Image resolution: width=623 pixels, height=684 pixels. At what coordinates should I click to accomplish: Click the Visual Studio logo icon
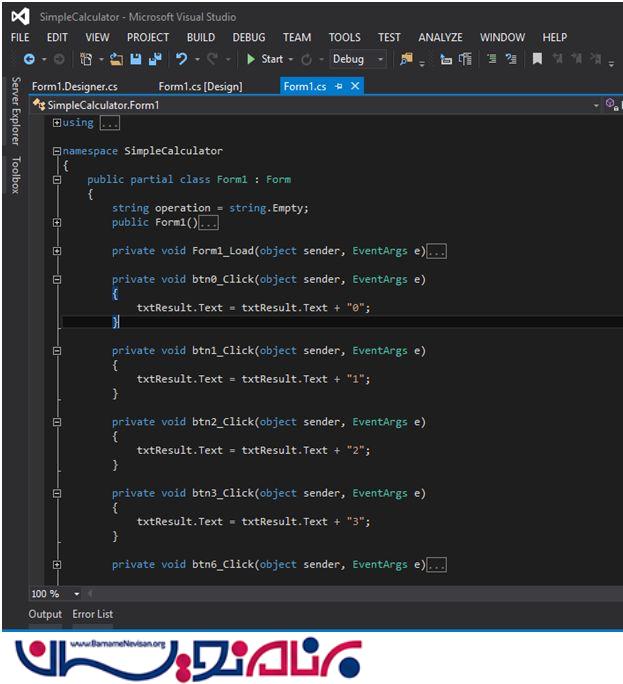pyautogui.click(x=21, y=17)
